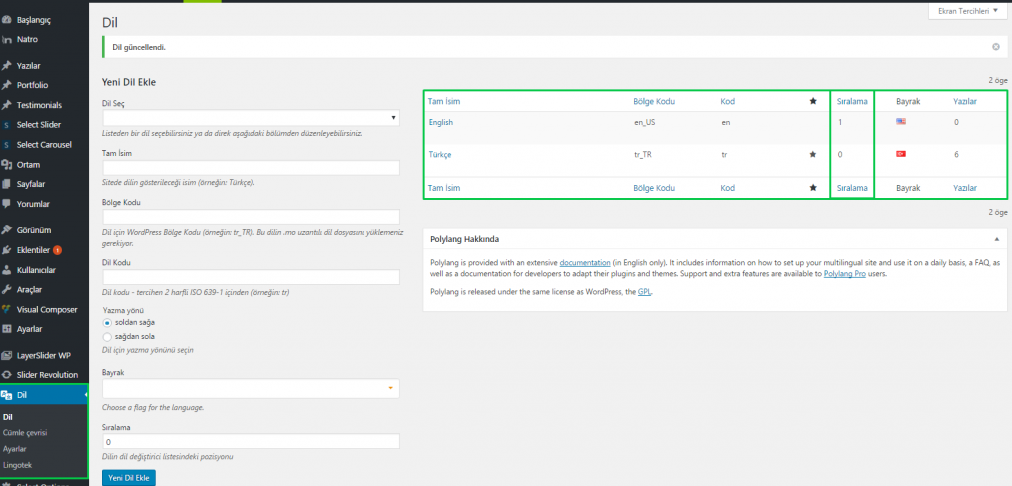
Task: Click Tam İsim in table footer
Action: point(444,188)
